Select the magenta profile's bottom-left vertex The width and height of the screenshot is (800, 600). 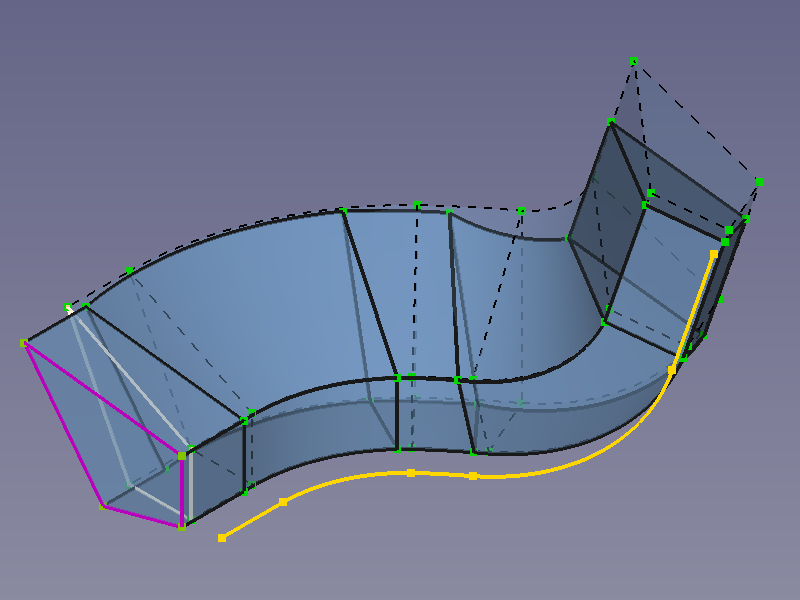point(103,507)
